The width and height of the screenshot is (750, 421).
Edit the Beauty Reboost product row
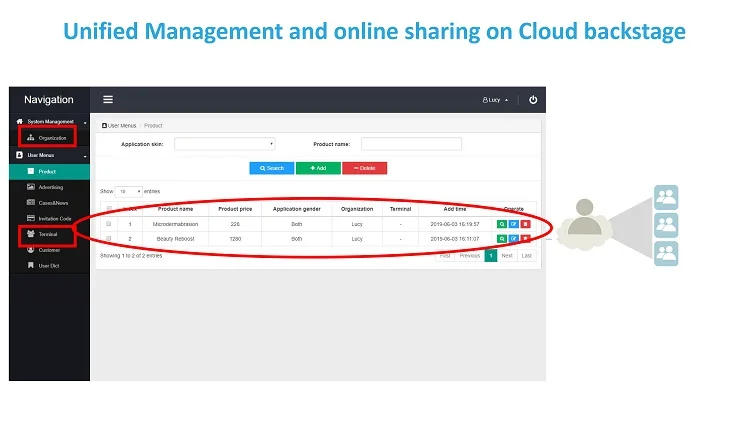coord(513,239)
